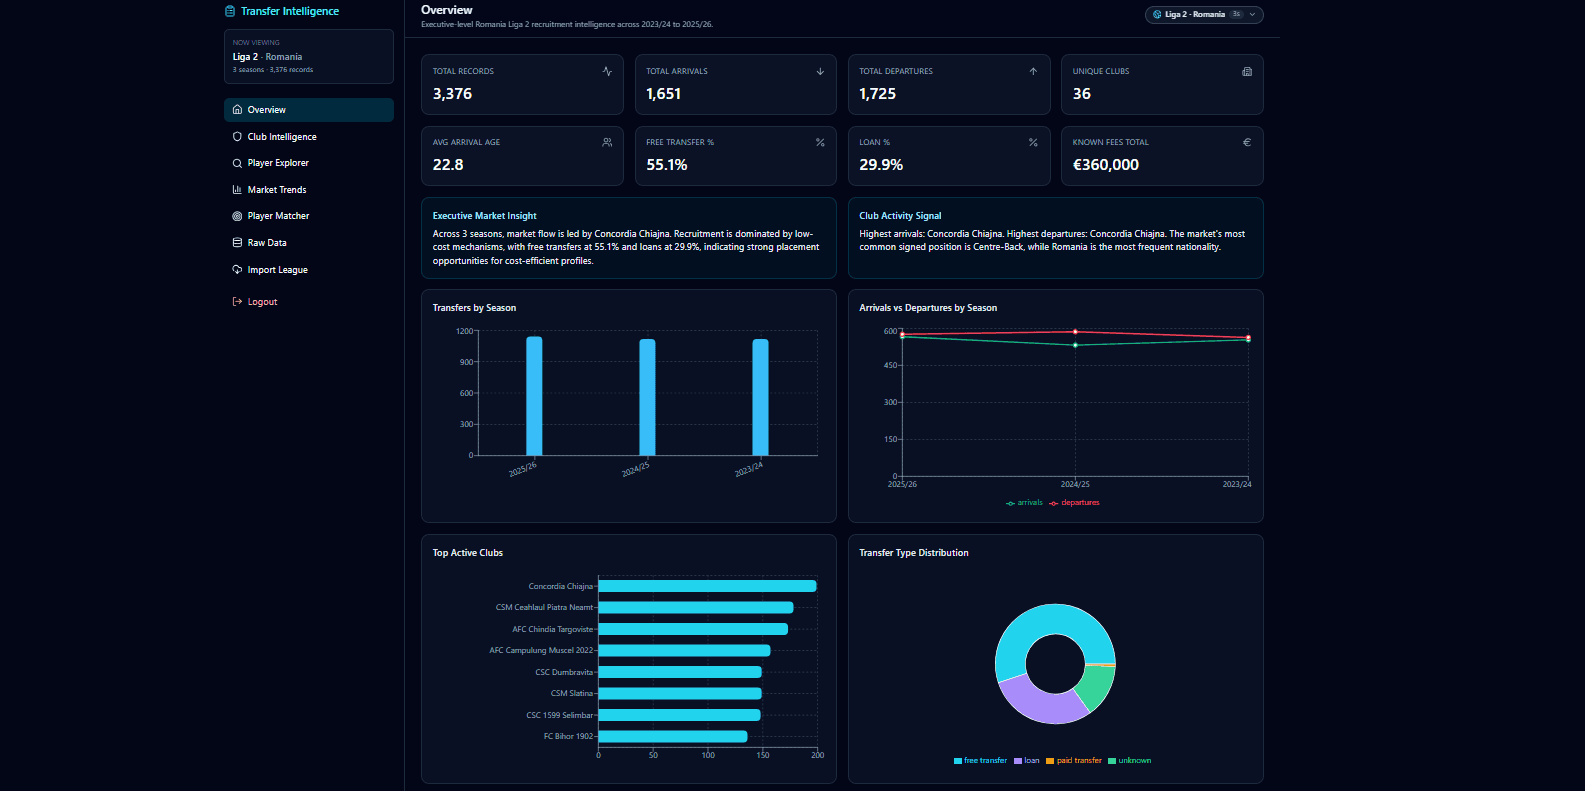Navigate to Market Trends

click(309, 189)
